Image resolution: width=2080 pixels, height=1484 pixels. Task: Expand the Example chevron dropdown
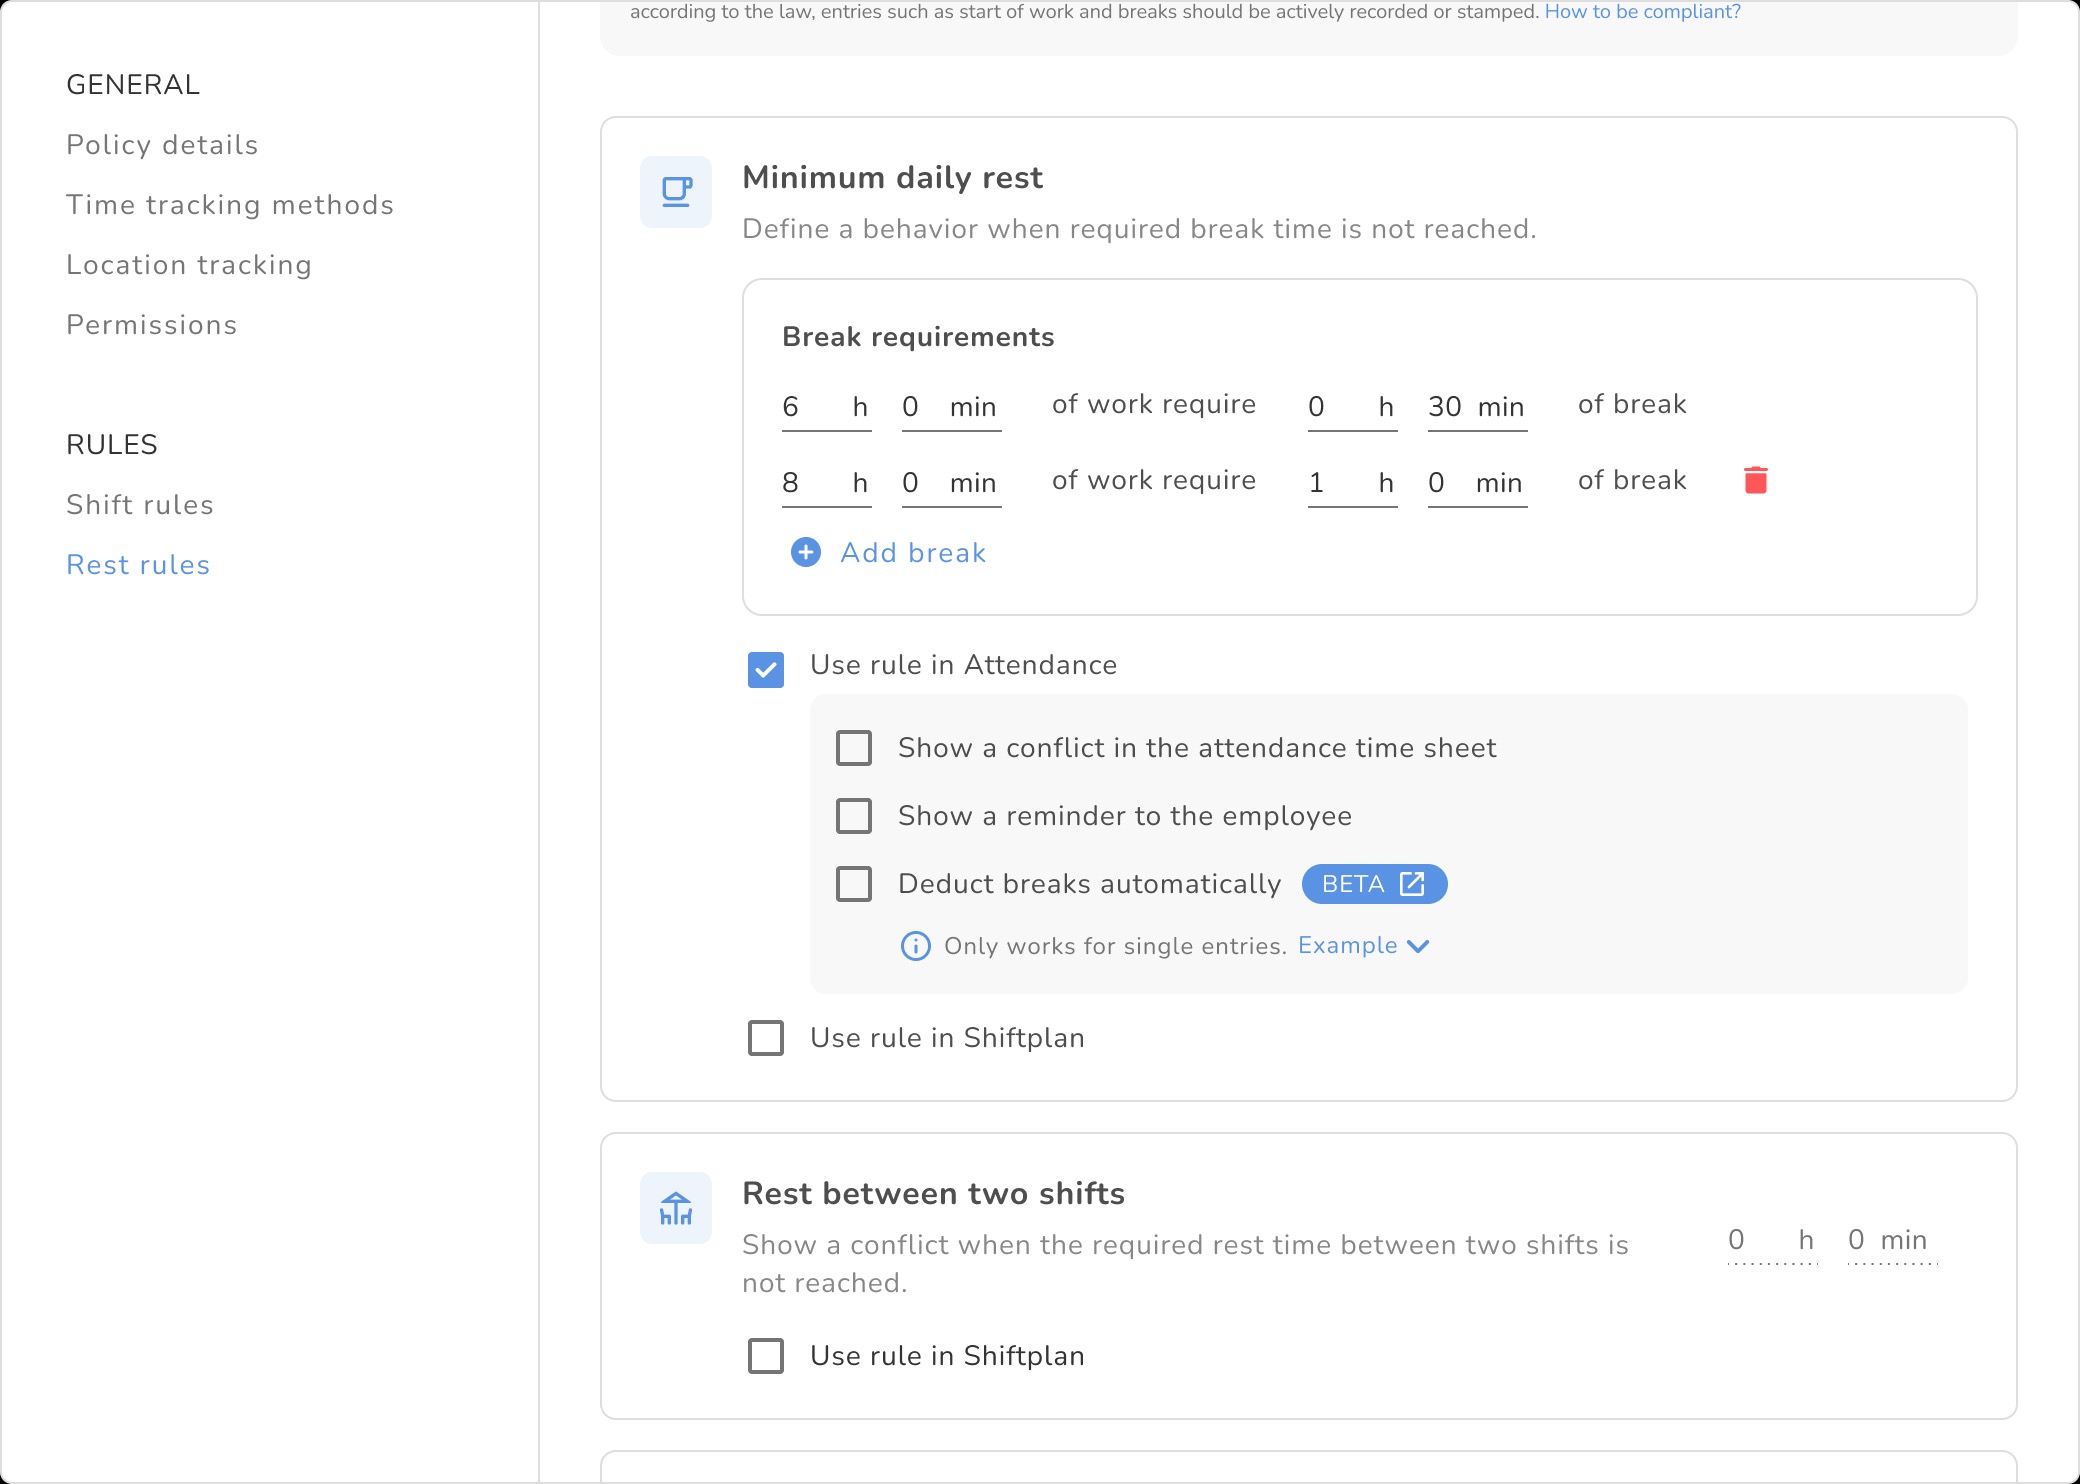click(x=1418, y=946)
